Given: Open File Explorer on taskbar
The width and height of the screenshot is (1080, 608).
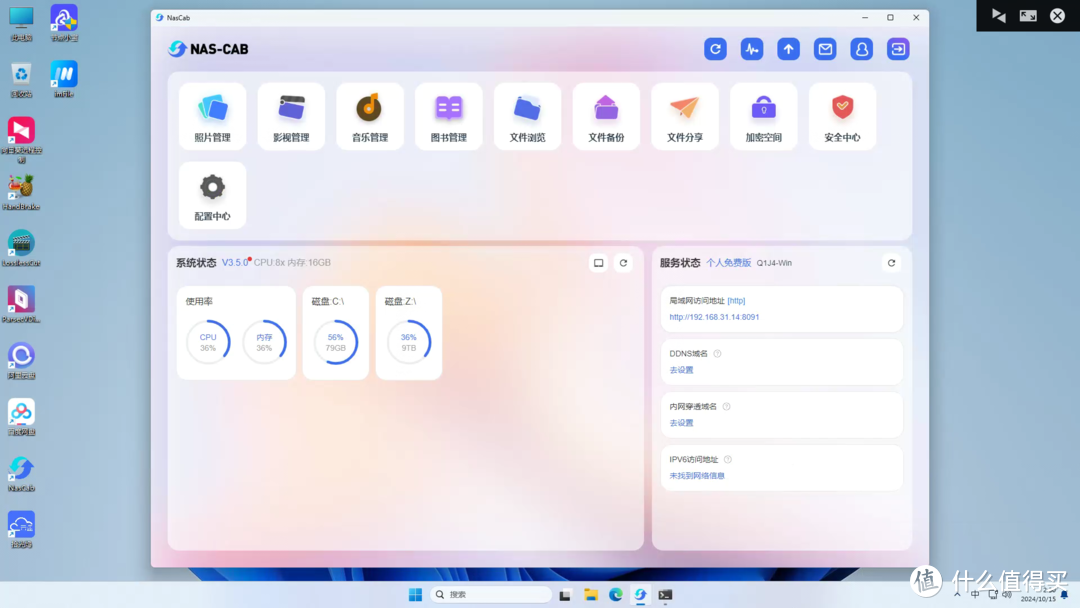Looking at the screenshot, I should [591, 595].
